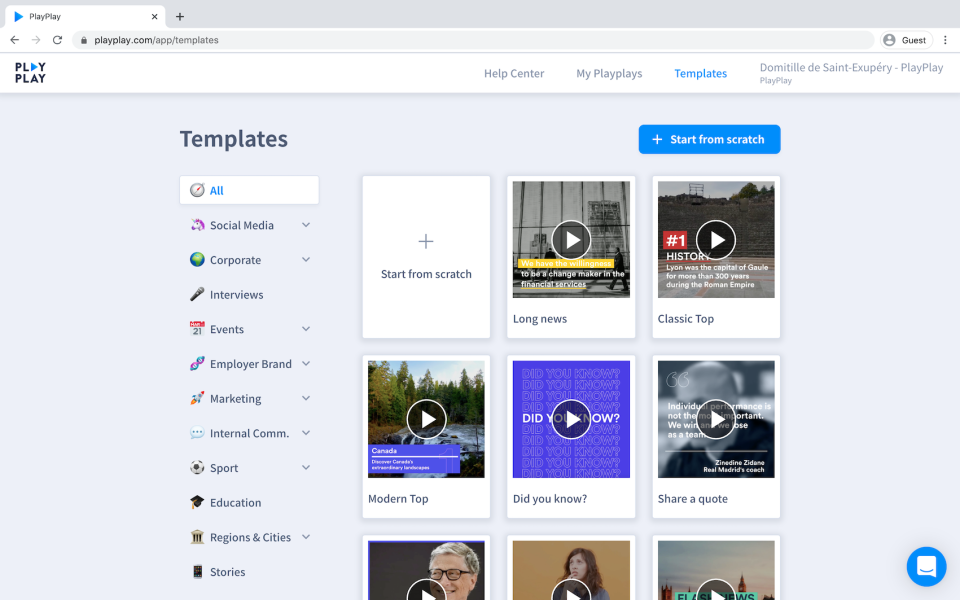Click the microphone icon beside Interviews
The width and height of the screenshot is (960, 600).
click(x=197, y=294)
